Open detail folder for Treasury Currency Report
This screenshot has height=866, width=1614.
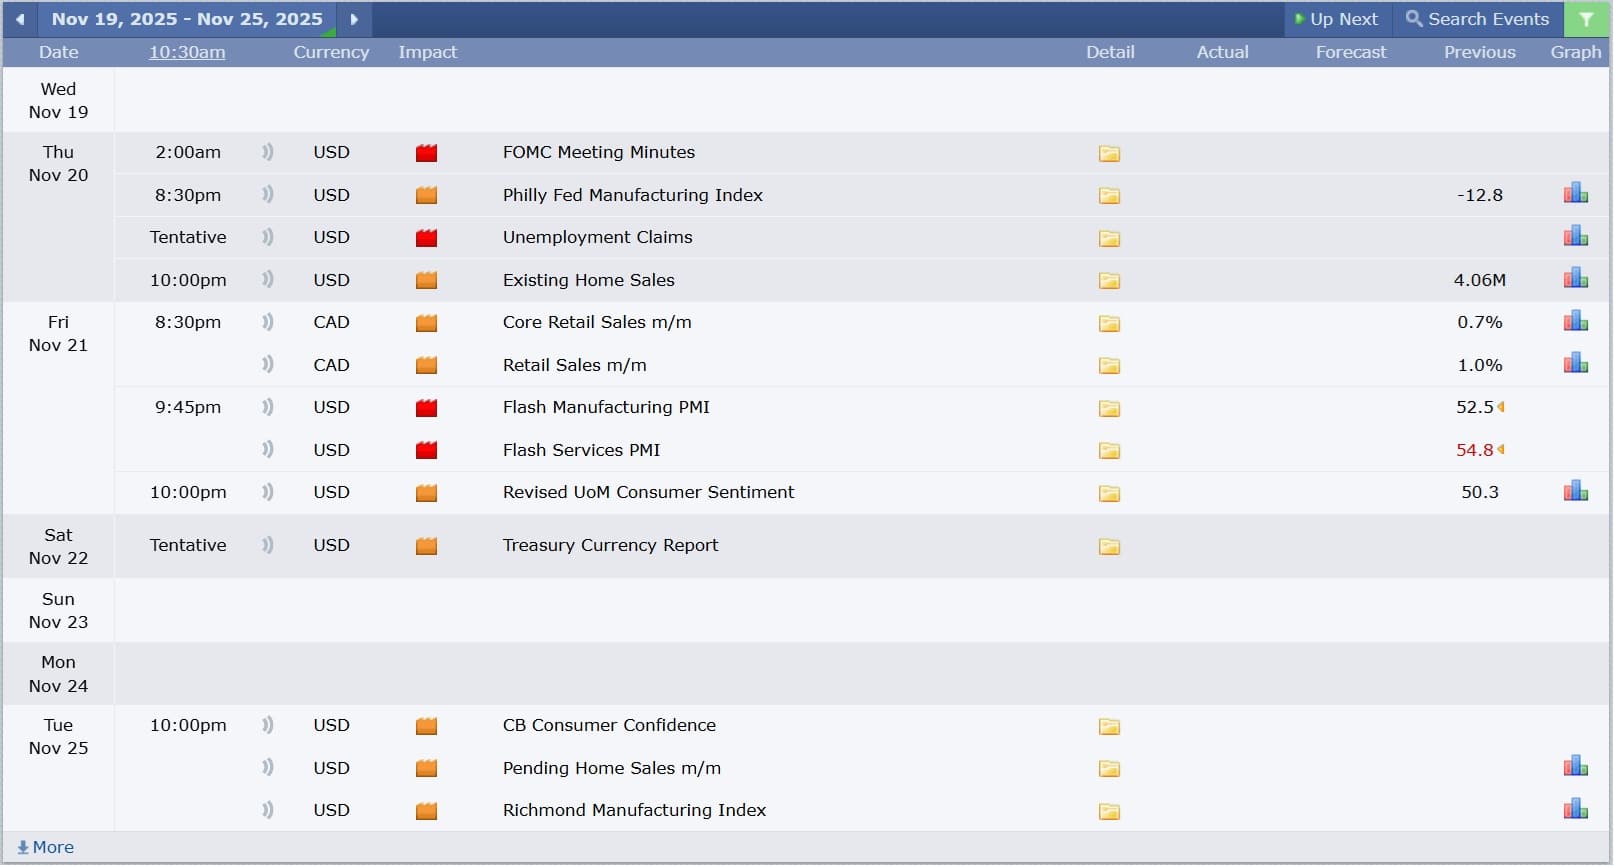click(x=1109, y=546)
